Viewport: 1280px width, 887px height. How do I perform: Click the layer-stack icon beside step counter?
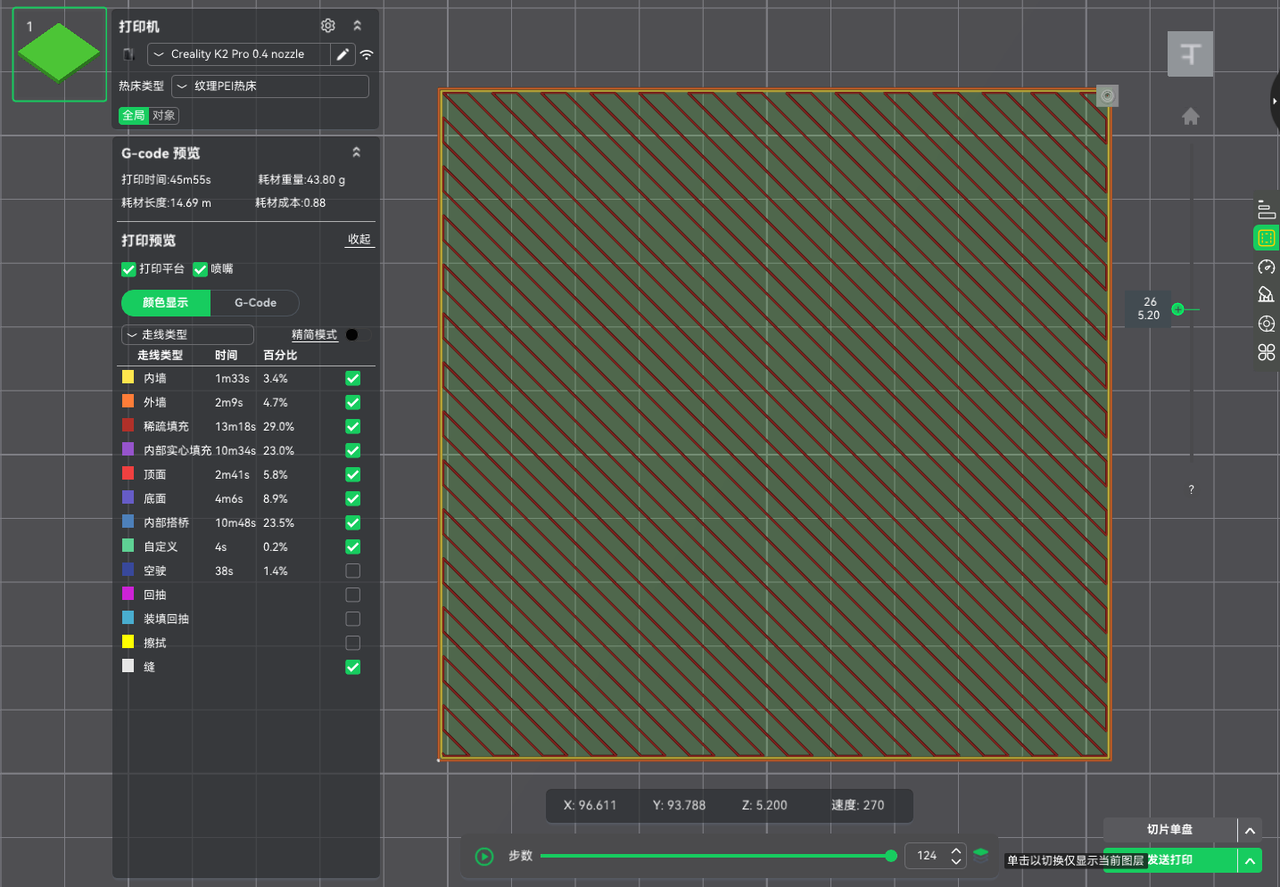coord(981,855)
